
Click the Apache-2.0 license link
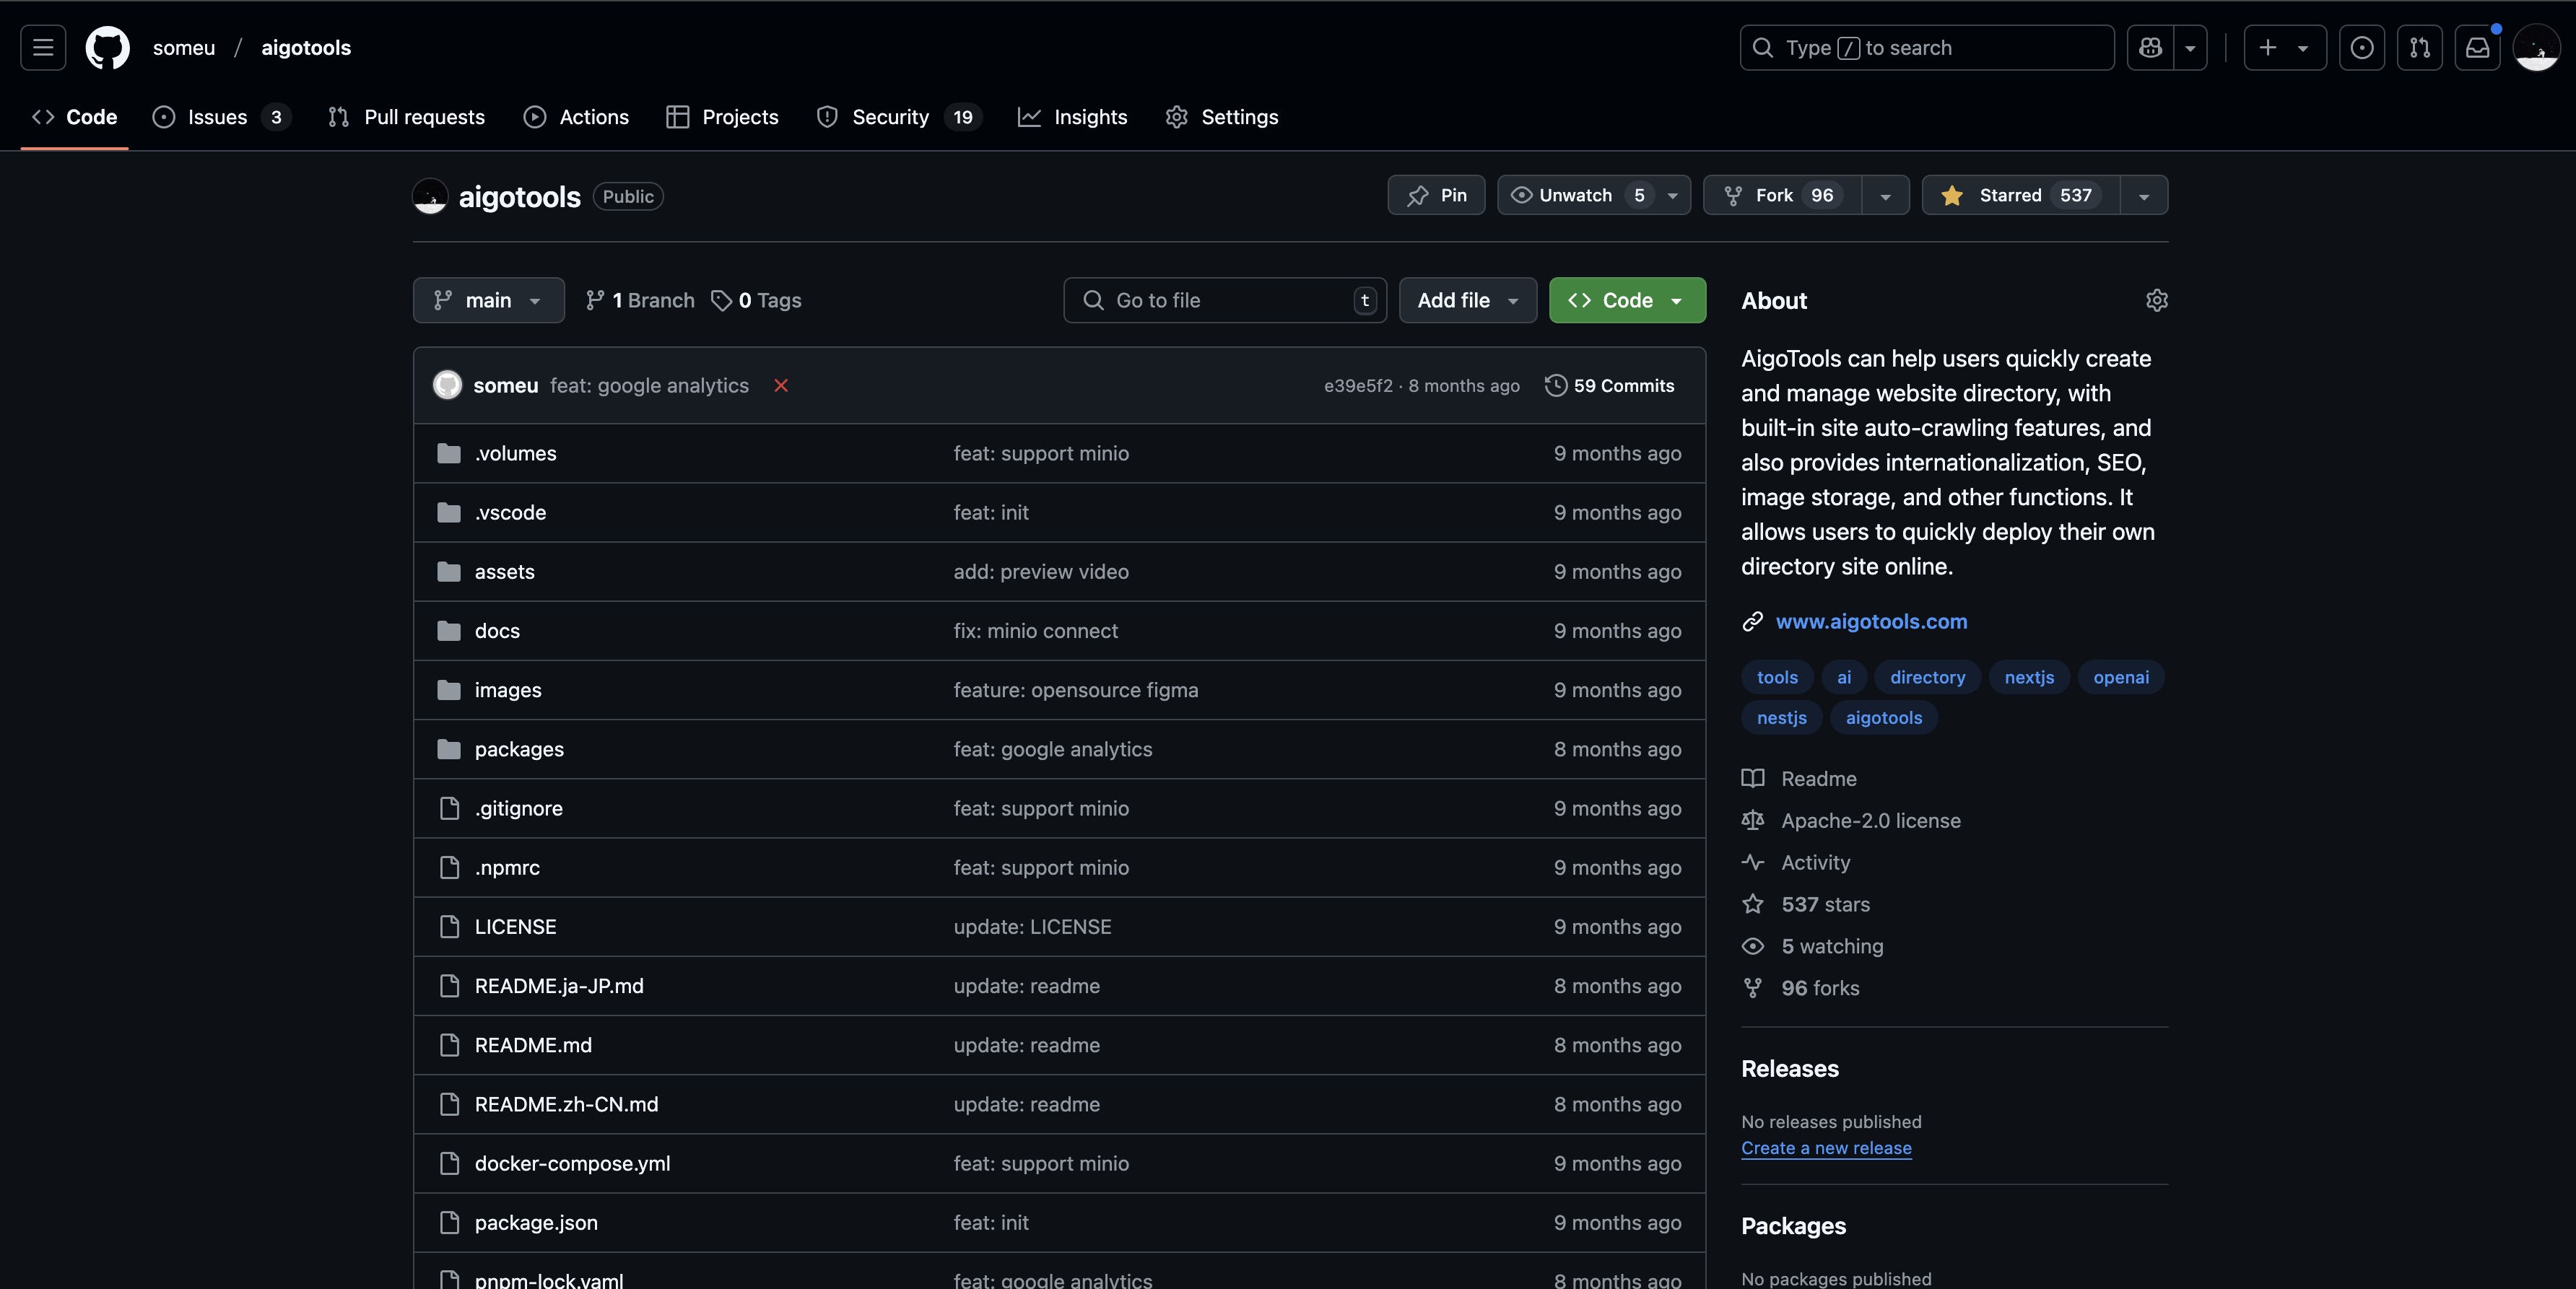pyautogui.click(x=1870, y=821)
